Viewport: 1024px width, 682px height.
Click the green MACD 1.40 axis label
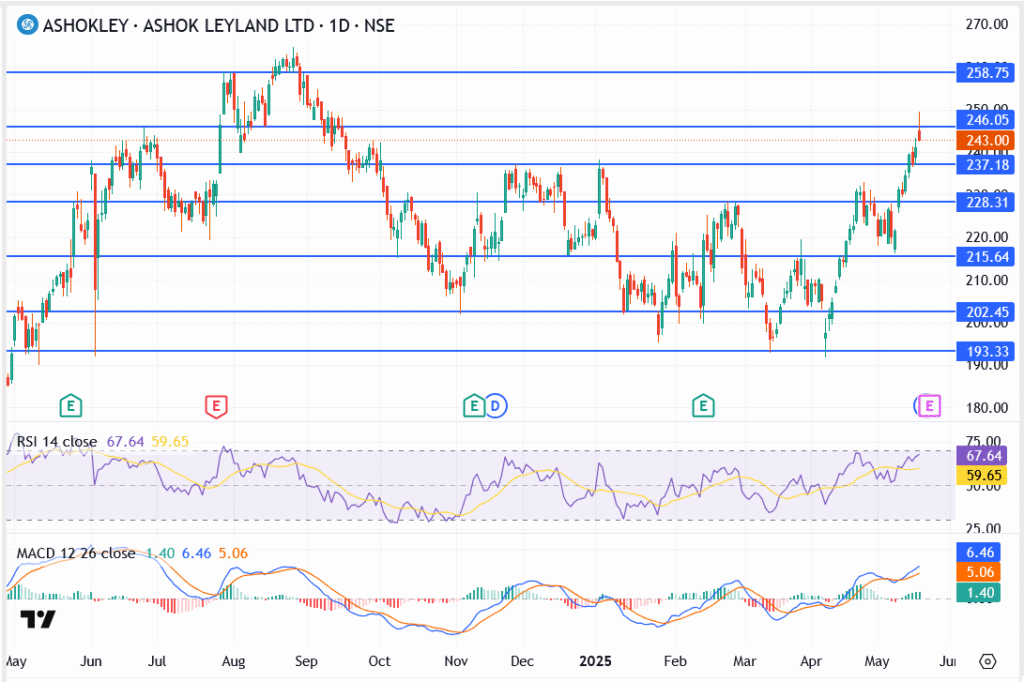(x=981, y=594)
